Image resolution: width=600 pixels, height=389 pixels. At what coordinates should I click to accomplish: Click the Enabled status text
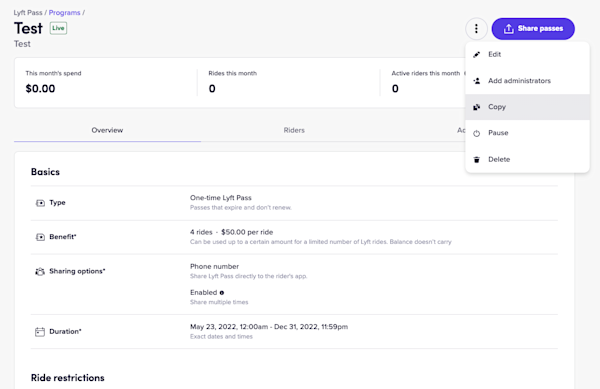204,293
